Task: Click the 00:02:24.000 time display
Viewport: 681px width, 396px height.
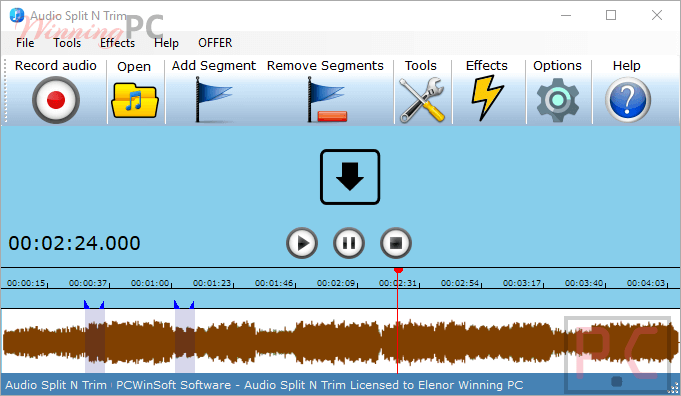Action: [x=74, y=243]
